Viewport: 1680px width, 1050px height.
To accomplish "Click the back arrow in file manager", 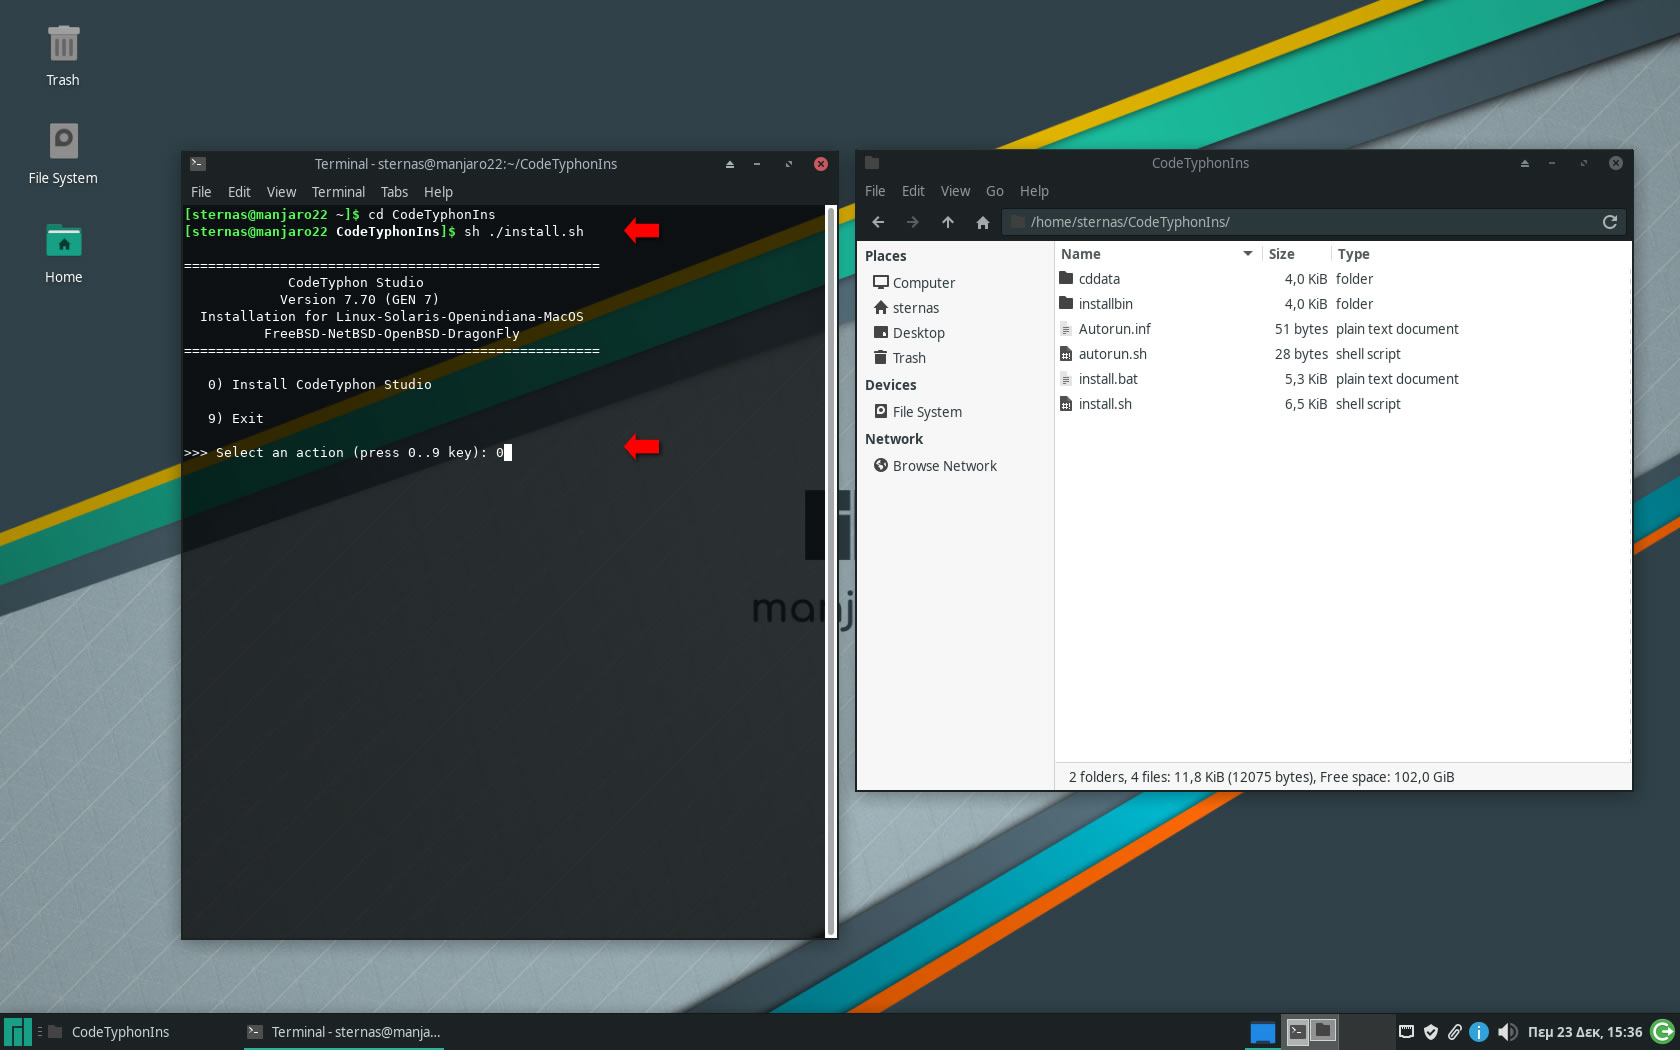I will [x=878, y=222].
